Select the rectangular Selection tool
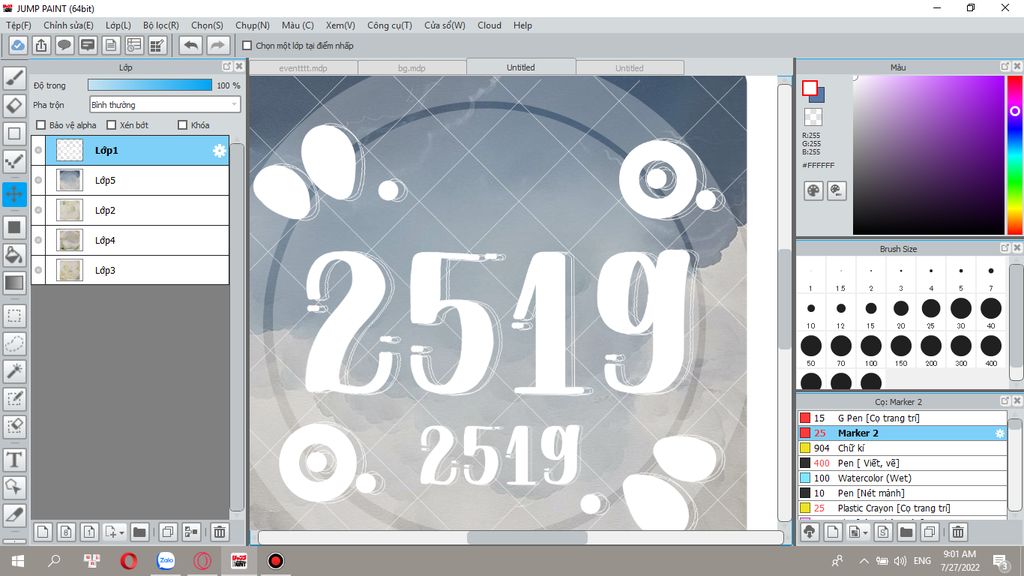The width and height of the screenshot is (1024, 576). tap(14, 316)
